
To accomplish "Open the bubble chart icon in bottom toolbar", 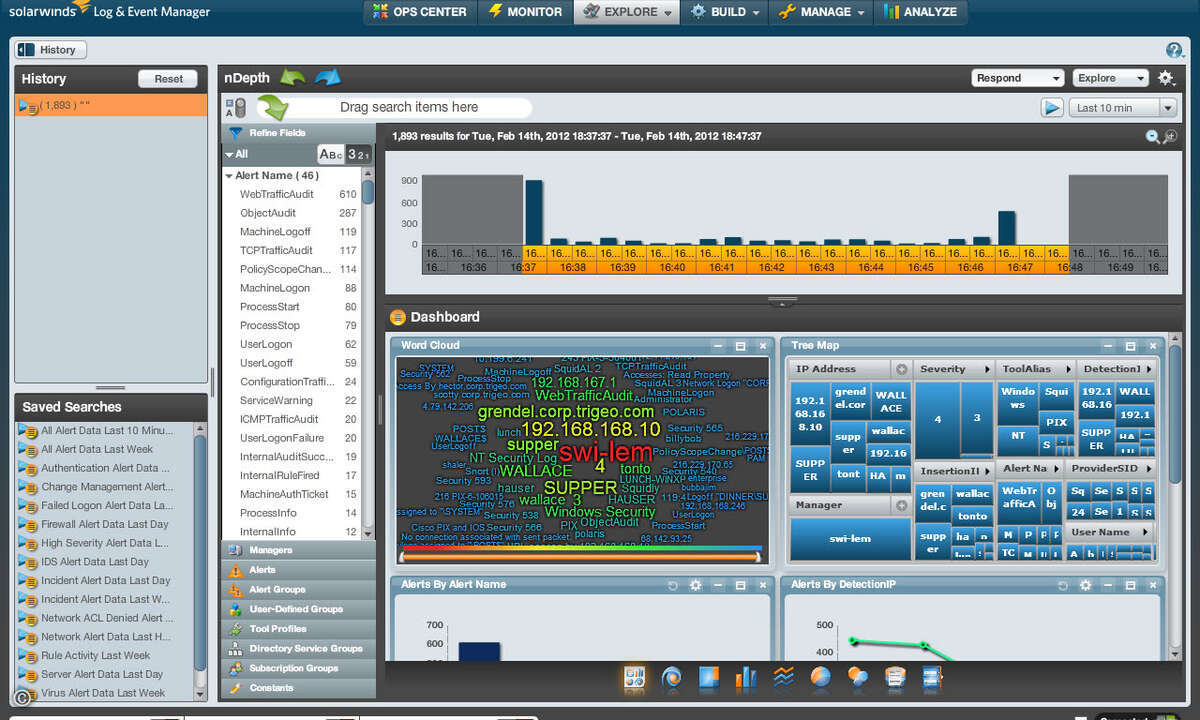I will [x=857, y=679].
